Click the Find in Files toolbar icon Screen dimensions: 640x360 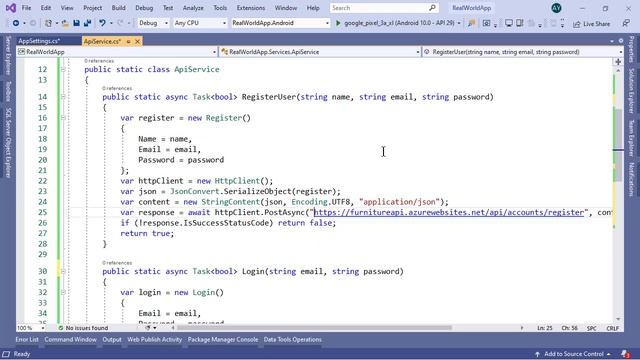471,23
